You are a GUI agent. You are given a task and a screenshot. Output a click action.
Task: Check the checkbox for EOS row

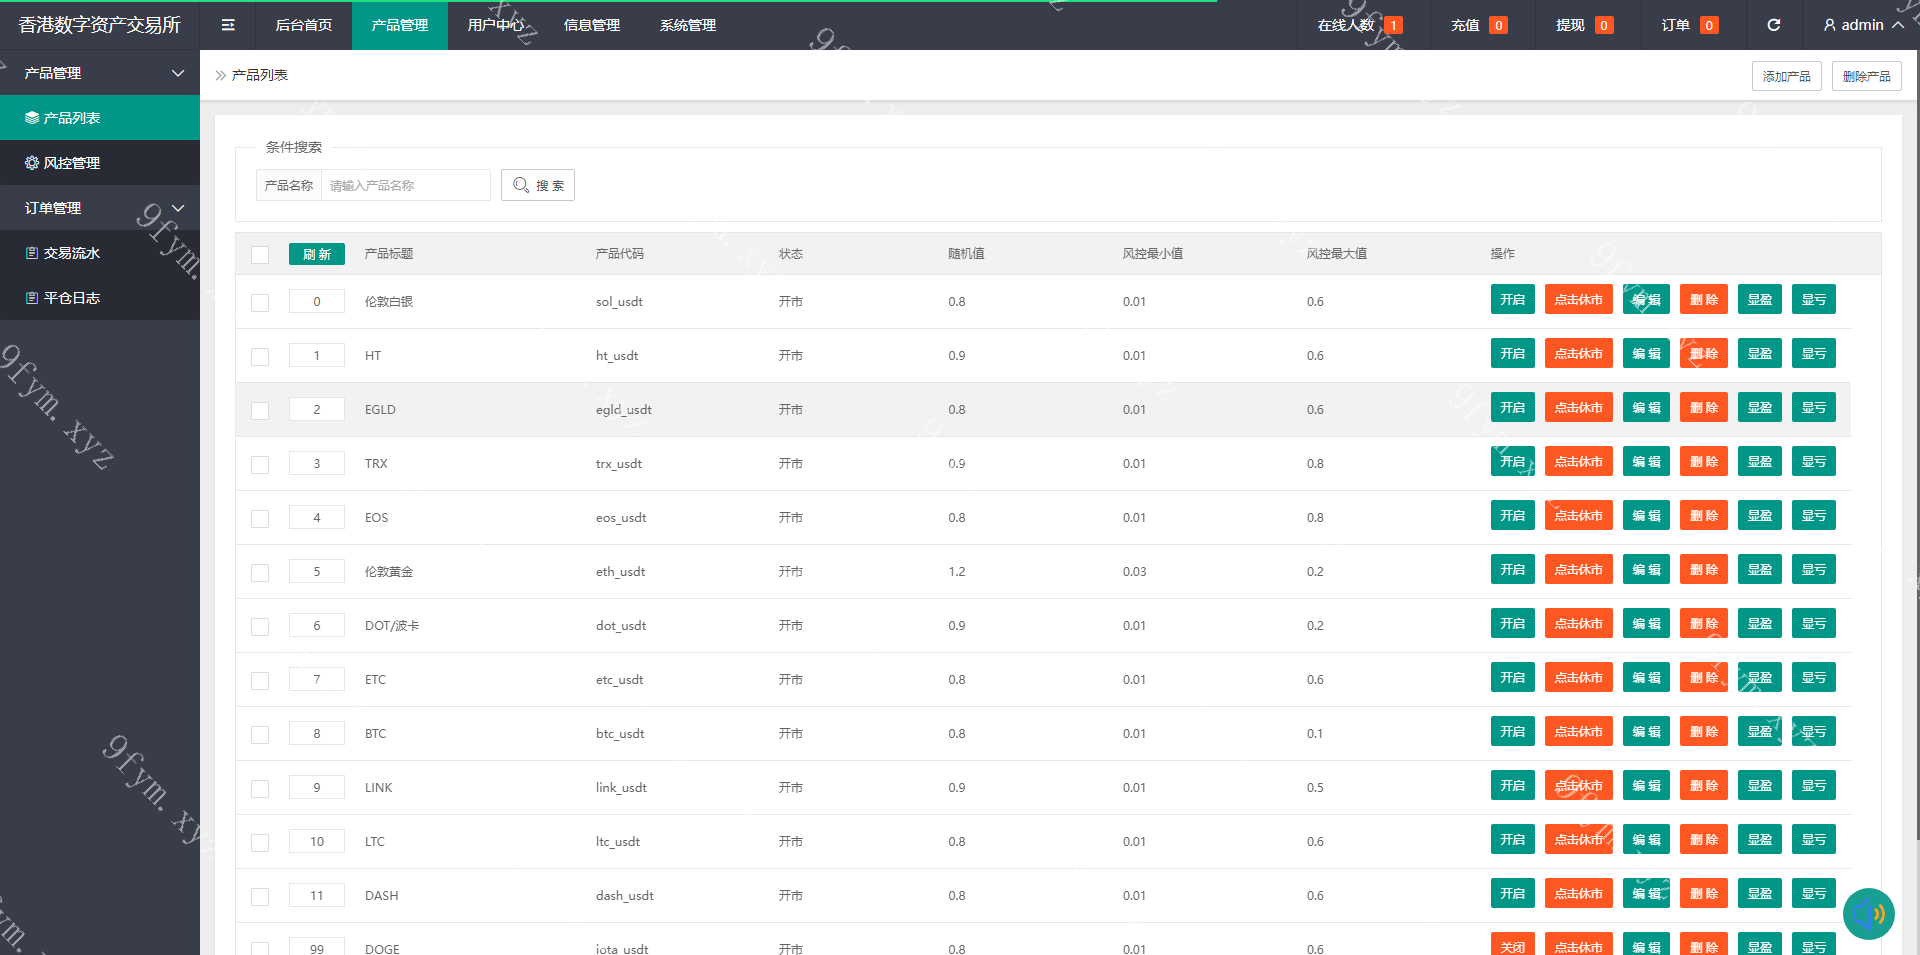coord(260,519)
